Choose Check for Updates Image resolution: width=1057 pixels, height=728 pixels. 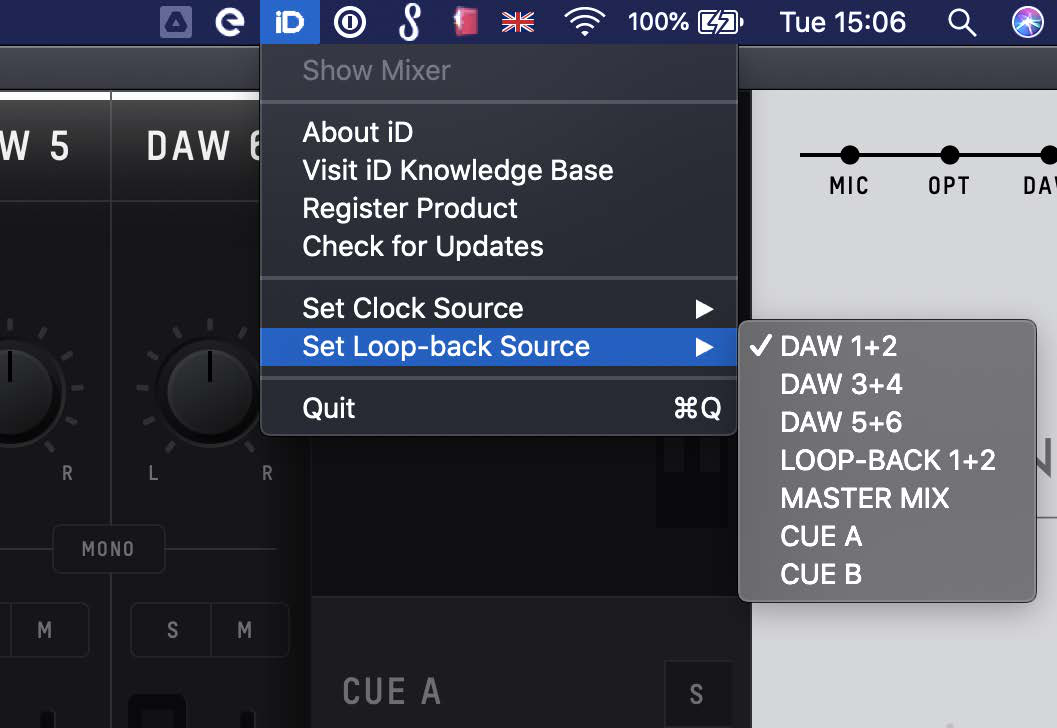tap(499, 246)
